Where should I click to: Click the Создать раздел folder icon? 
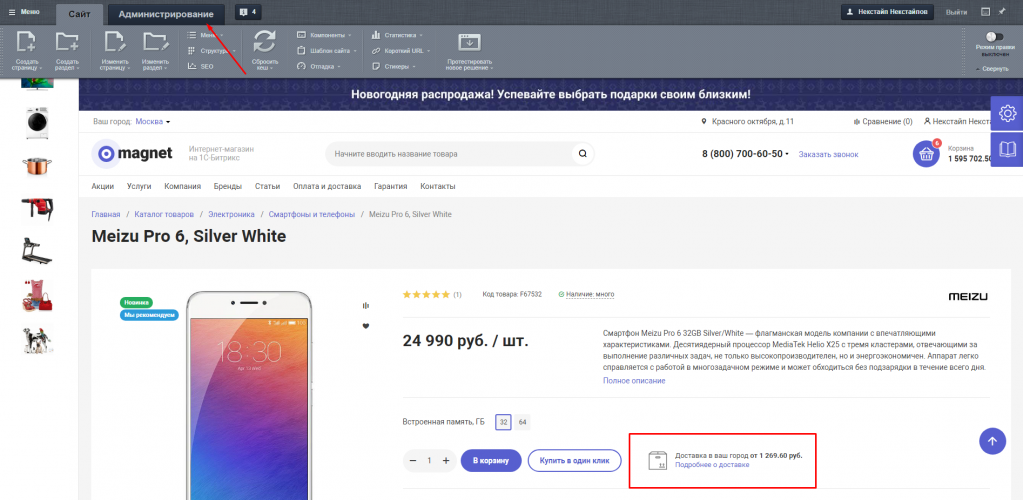[x=67, y=42]
